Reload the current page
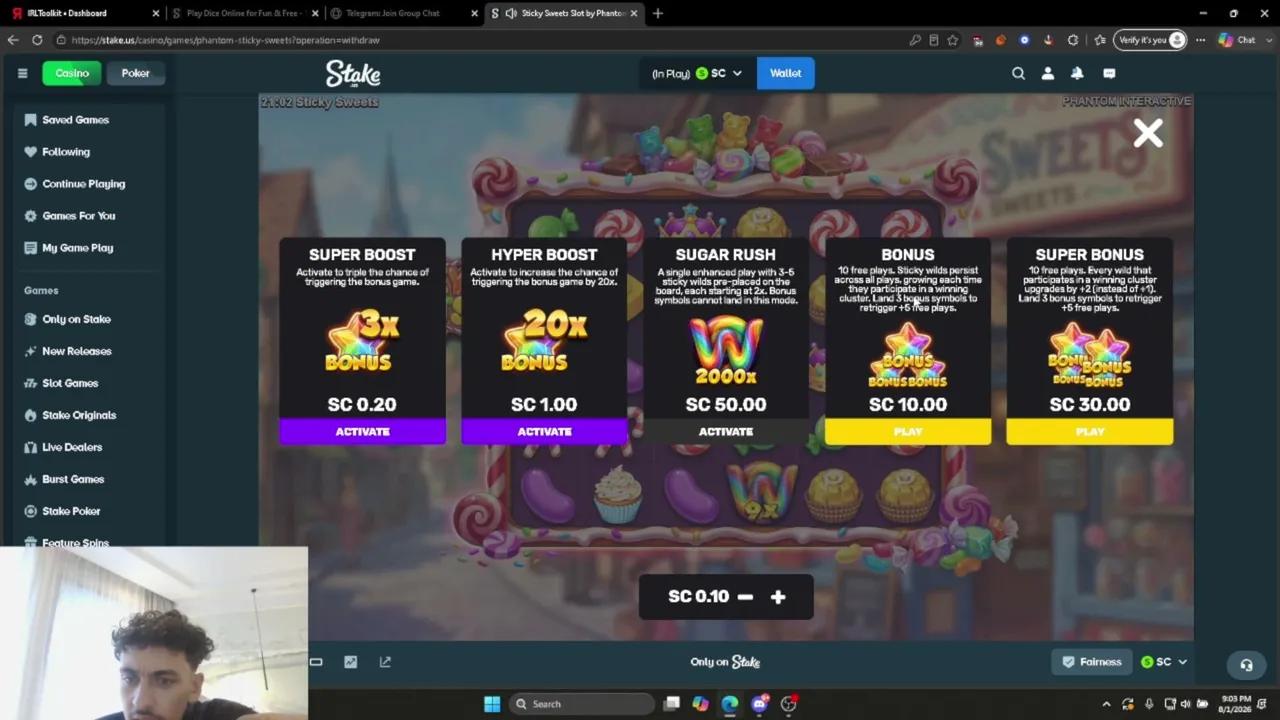This screenshot has width=1280, height=720. (37, 40)
